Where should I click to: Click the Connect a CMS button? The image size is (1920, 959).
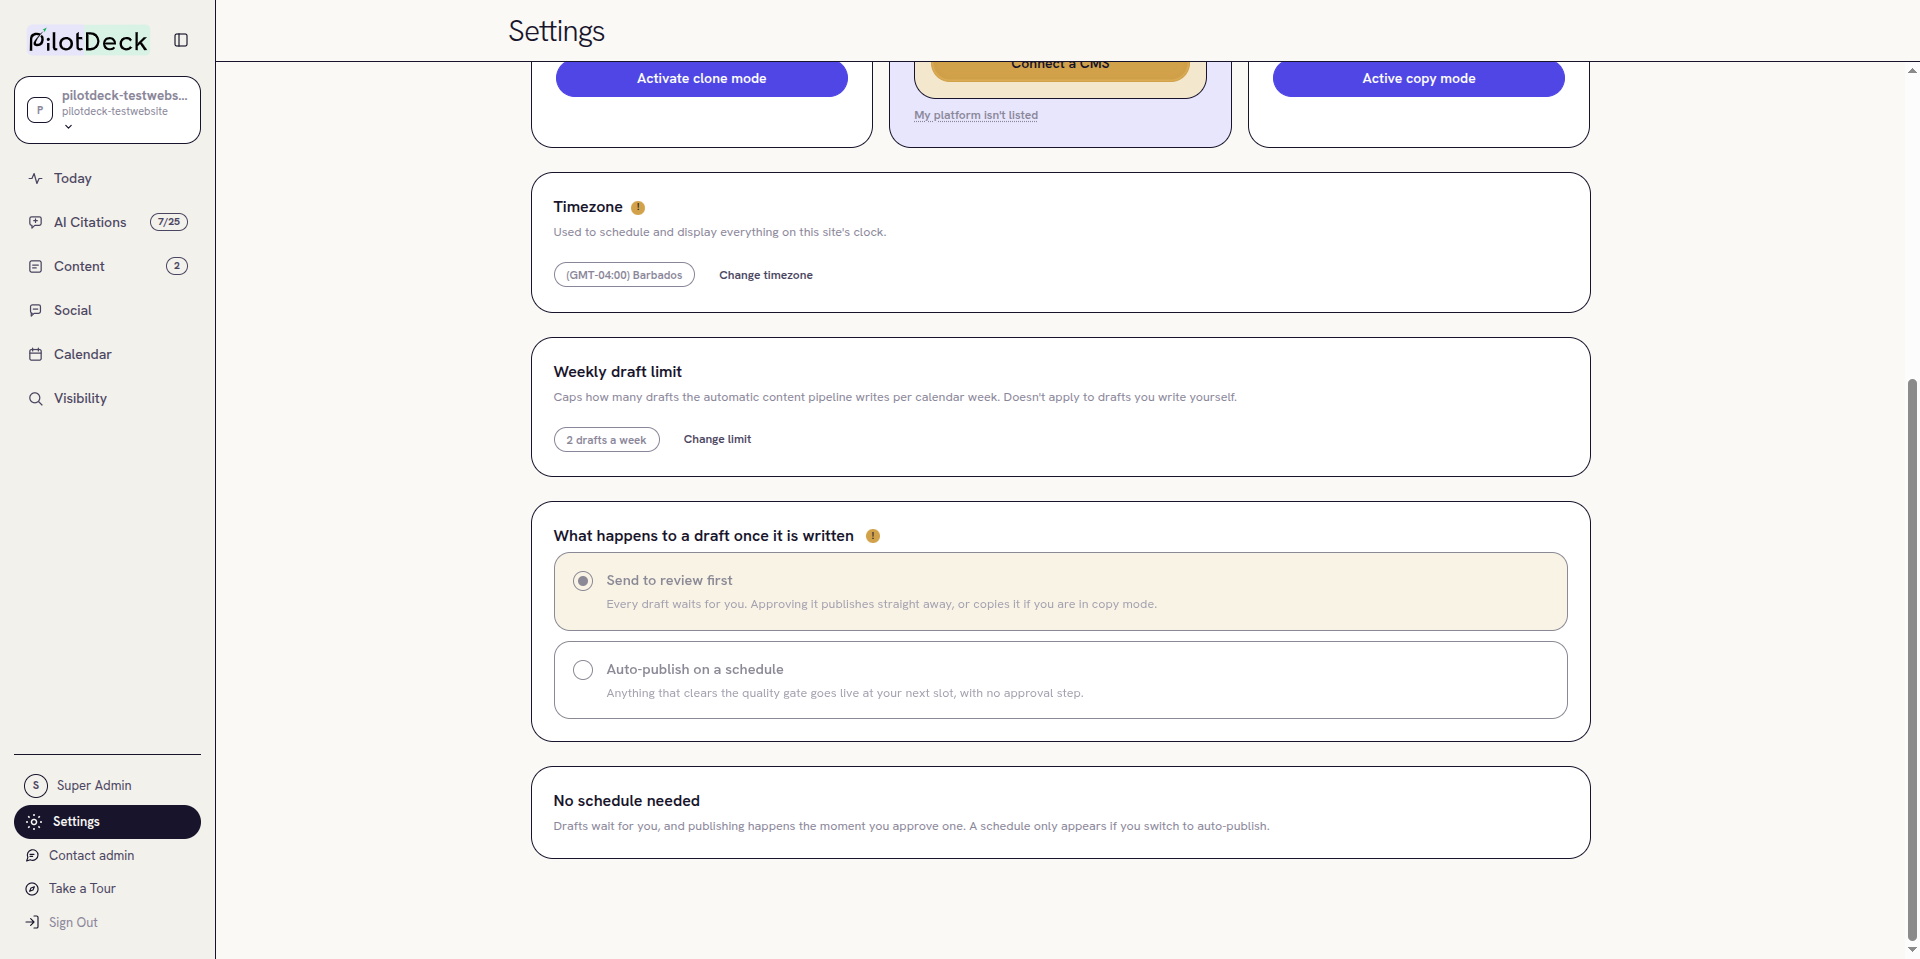[x=1060, y=69]
